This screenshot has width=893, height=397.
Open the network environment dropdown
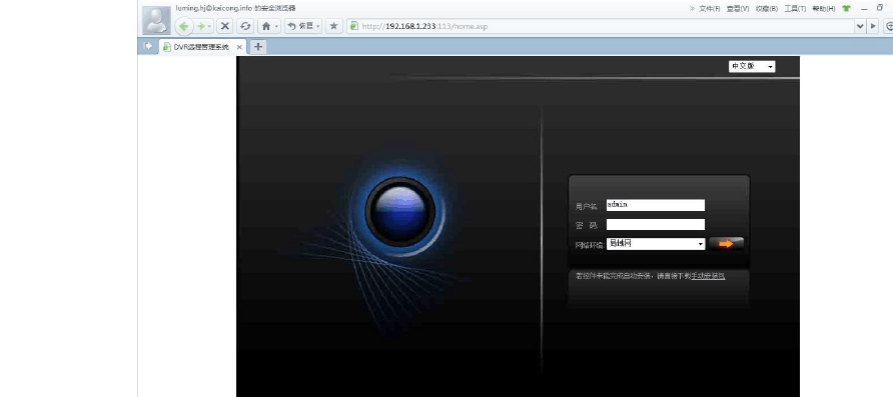pos(656,244)
